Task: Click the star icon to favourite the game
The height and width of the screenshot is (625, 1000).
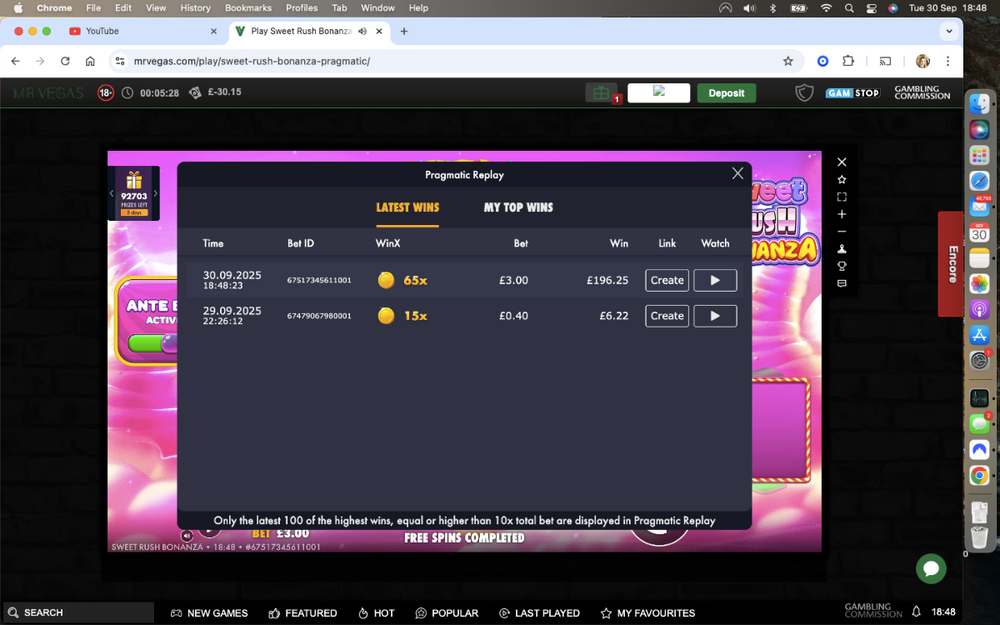Action: coord(842,179)
